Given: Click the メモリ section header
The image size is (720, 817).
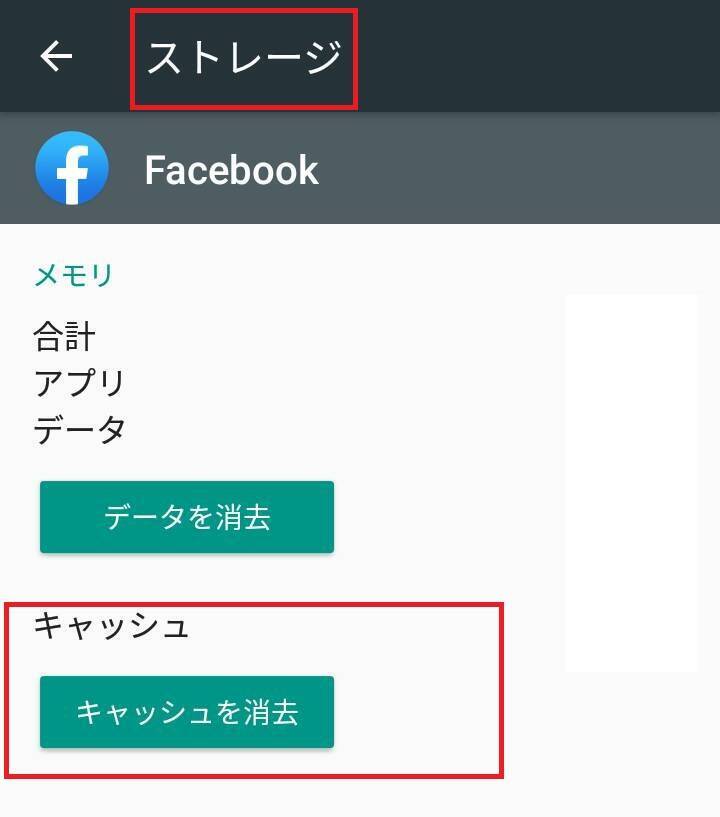Looking at the screenshot, I should pyautogui.click(x=73, y=275).
